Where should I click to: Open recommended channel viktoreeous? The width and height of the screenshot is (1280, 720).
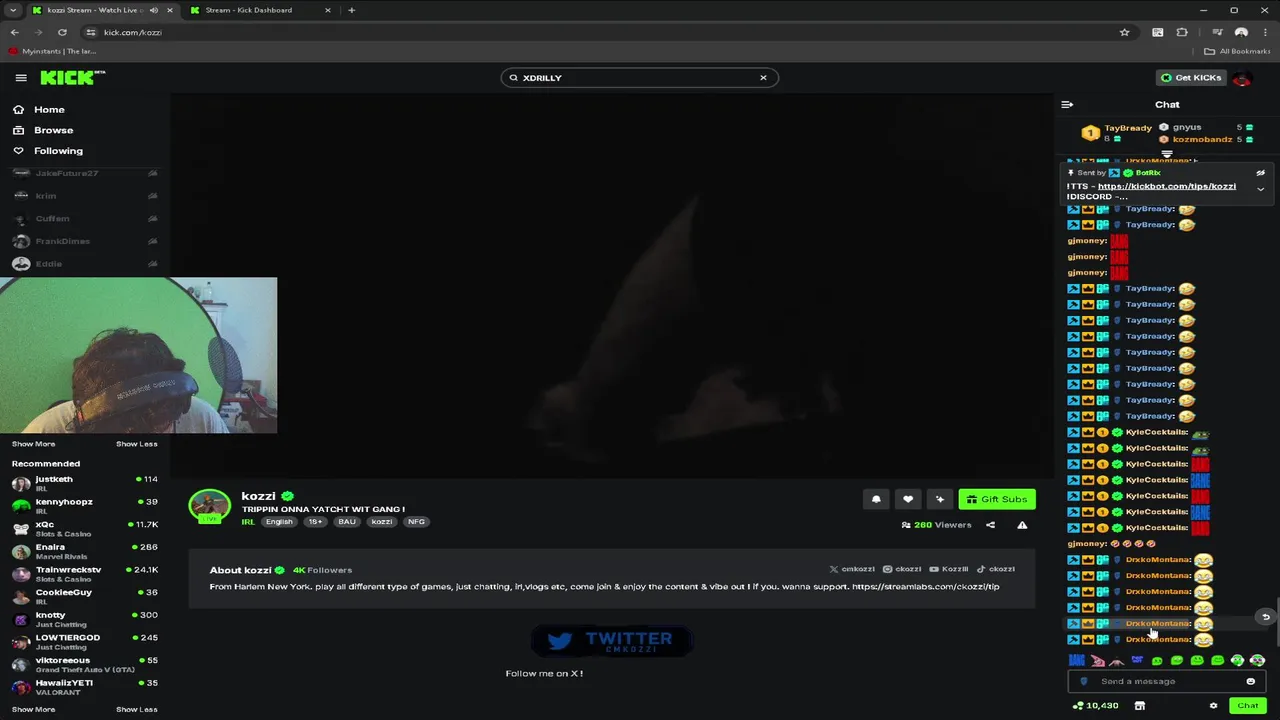84,664
